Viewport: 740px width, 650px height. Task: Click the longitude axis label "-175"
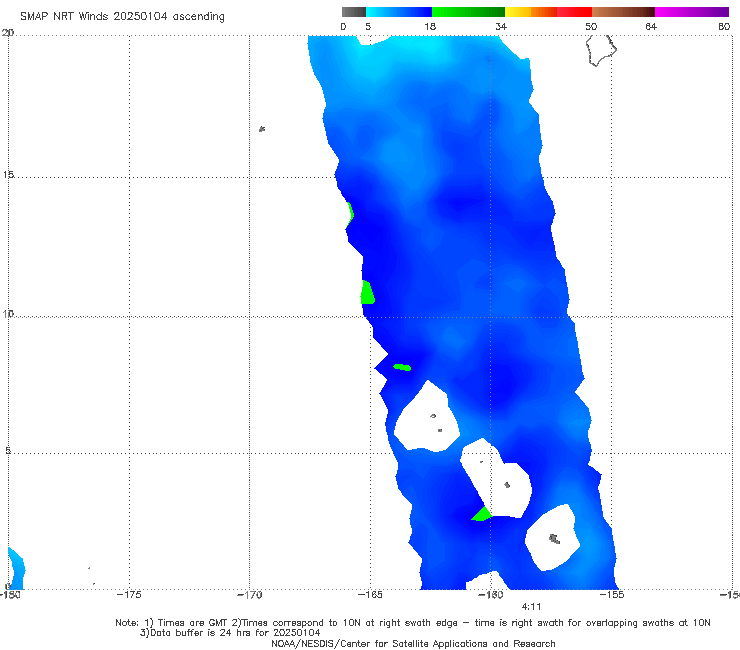[x=129, y=595]
